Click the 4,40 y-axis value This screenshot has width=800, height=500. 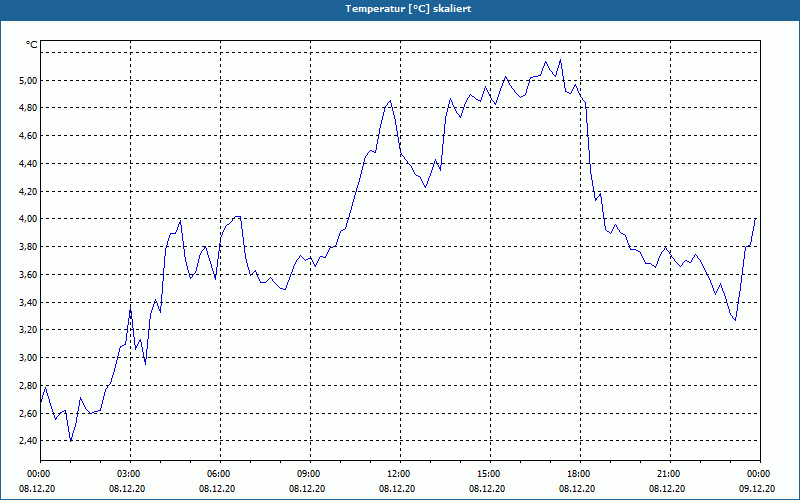coord(29,164)
